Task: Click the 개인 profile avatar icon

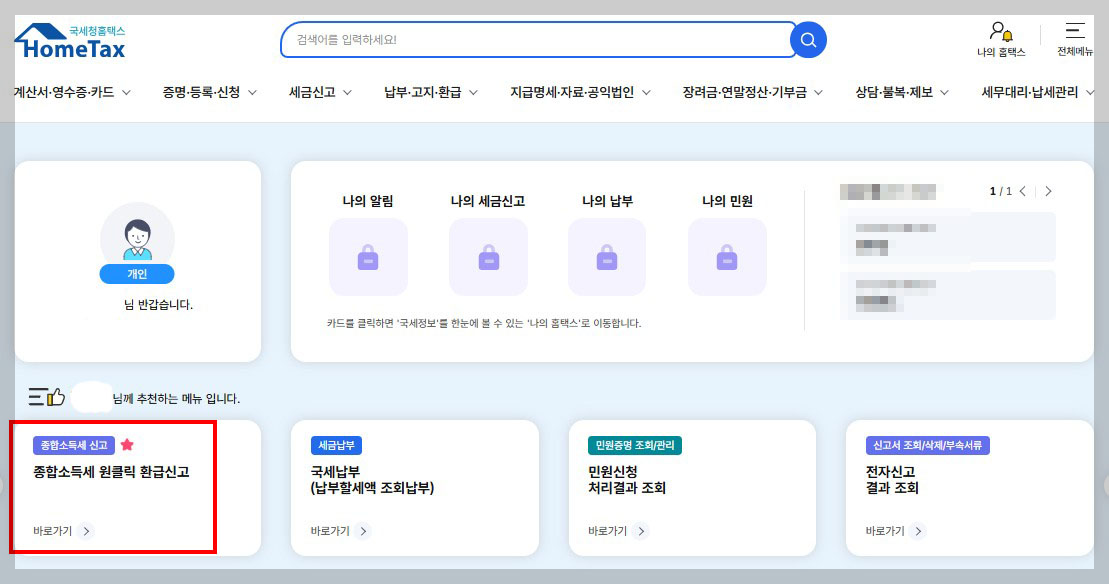Action: pos(137,237)
